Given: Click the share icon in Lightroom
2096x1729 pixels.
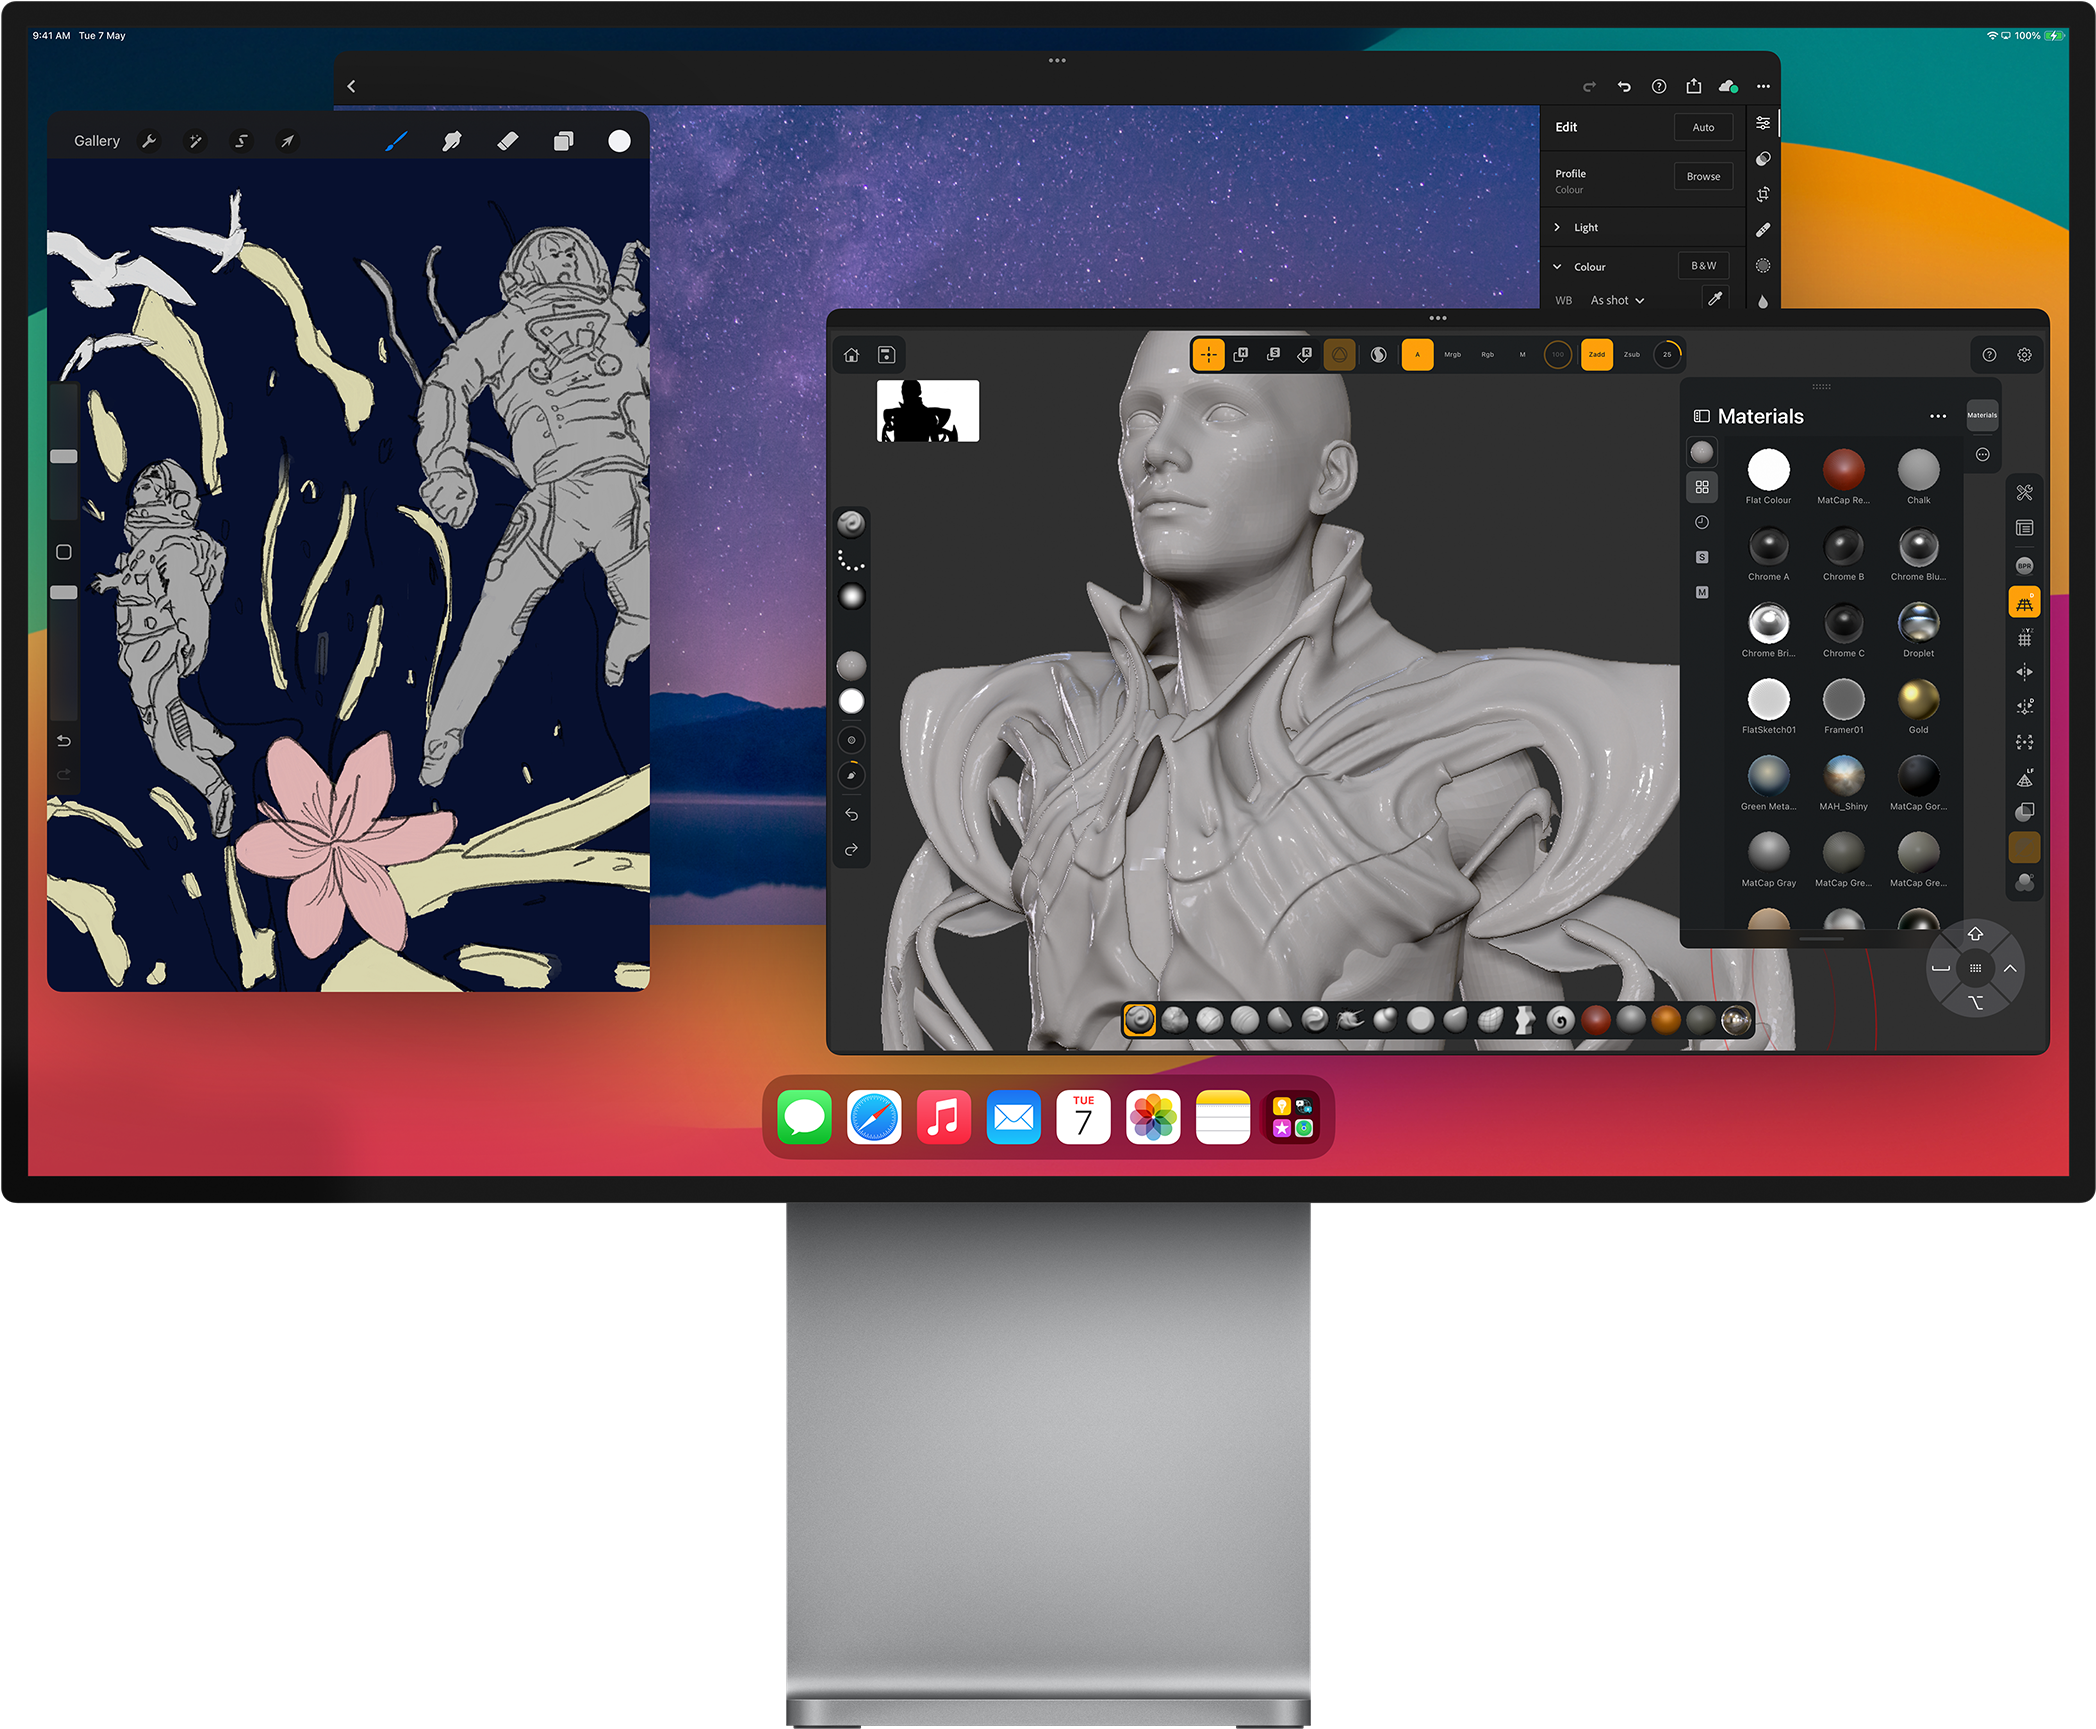Looking at the screenshot, I should [x=1693, y=86].
